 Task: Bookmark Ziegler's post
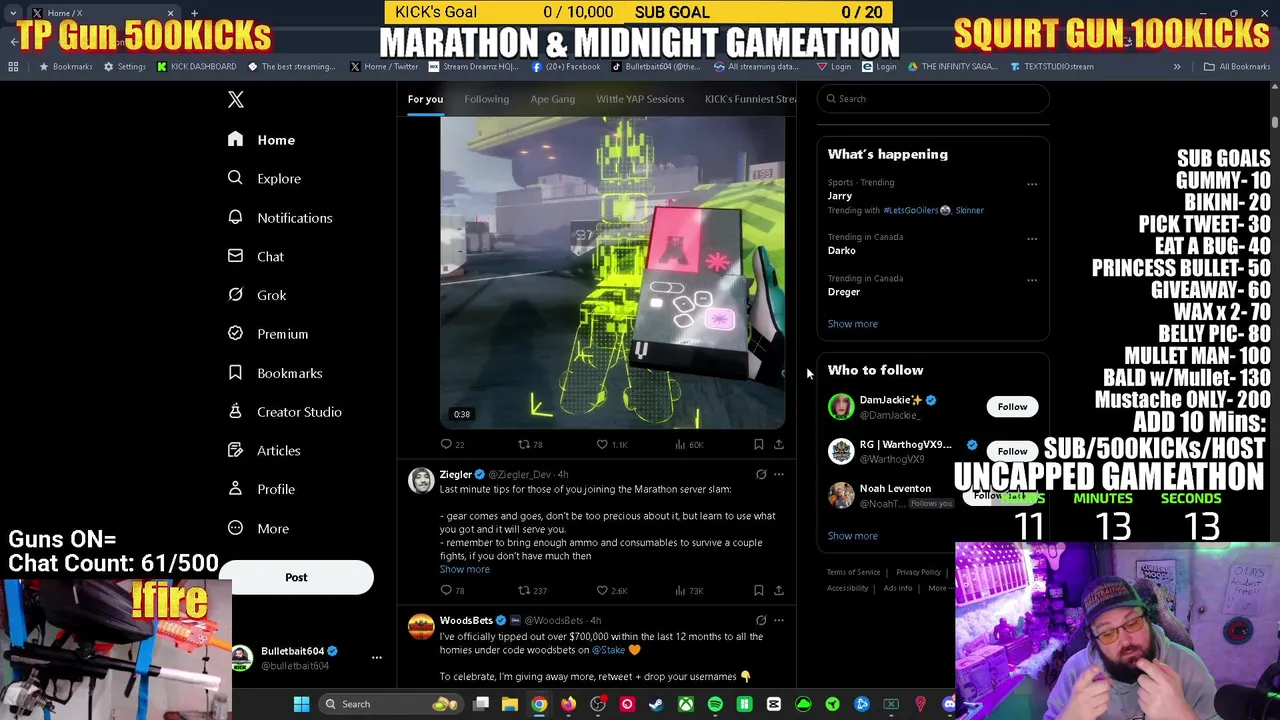(x=759, y=590)
